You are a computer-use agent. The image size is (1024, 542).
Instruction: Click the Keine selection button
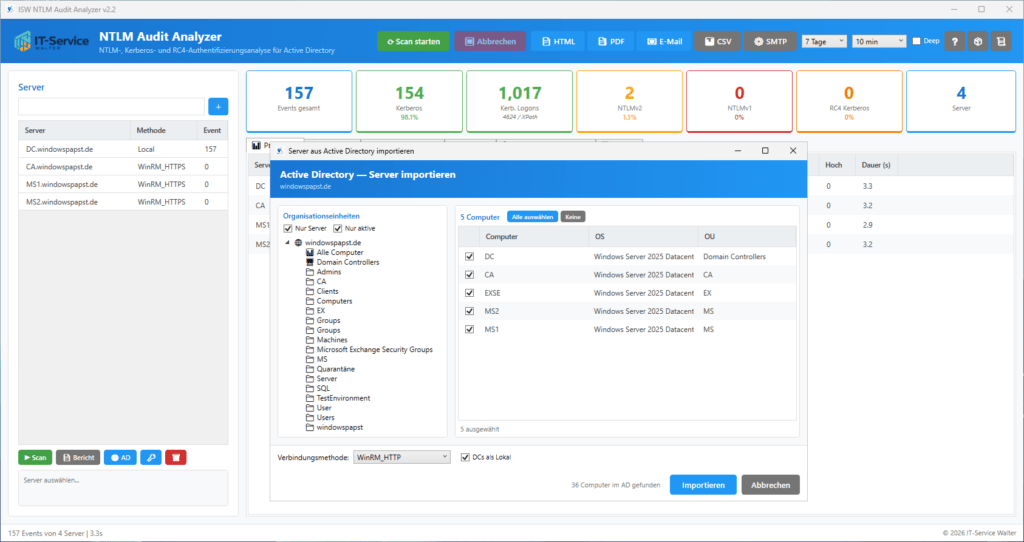click(573, 217)
